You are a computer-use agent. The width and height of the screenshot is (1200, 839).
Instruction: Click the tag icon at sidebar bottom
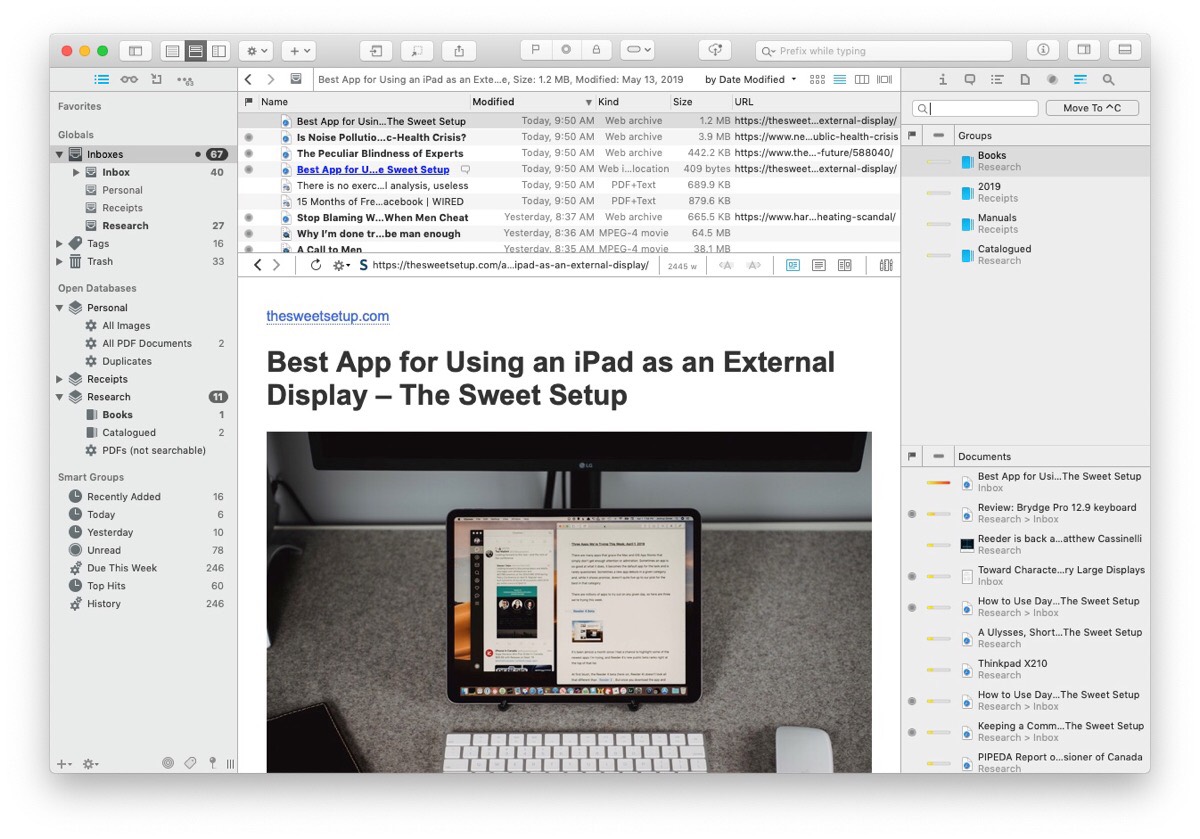[x=190, y=763]
